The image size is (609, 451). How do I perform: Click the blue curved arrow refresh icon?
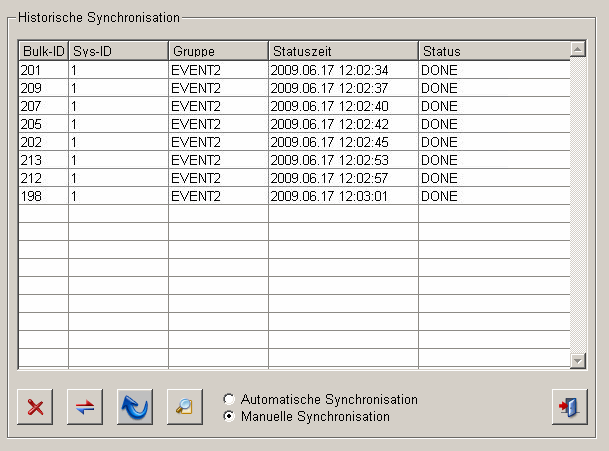tap(135, 407)
